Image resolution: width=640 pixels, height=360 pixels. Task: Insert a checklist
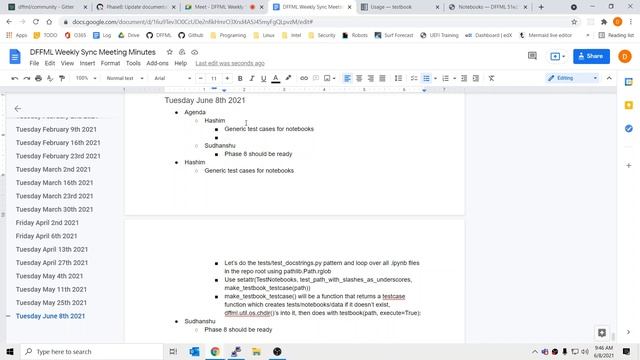pos(414,78)
